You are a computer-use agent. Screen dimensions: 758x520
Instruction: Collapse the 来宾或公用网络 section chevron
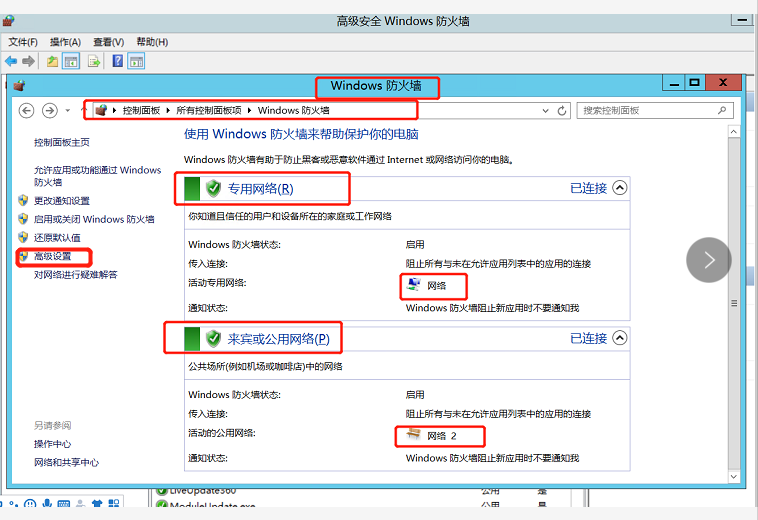[620, 338]
